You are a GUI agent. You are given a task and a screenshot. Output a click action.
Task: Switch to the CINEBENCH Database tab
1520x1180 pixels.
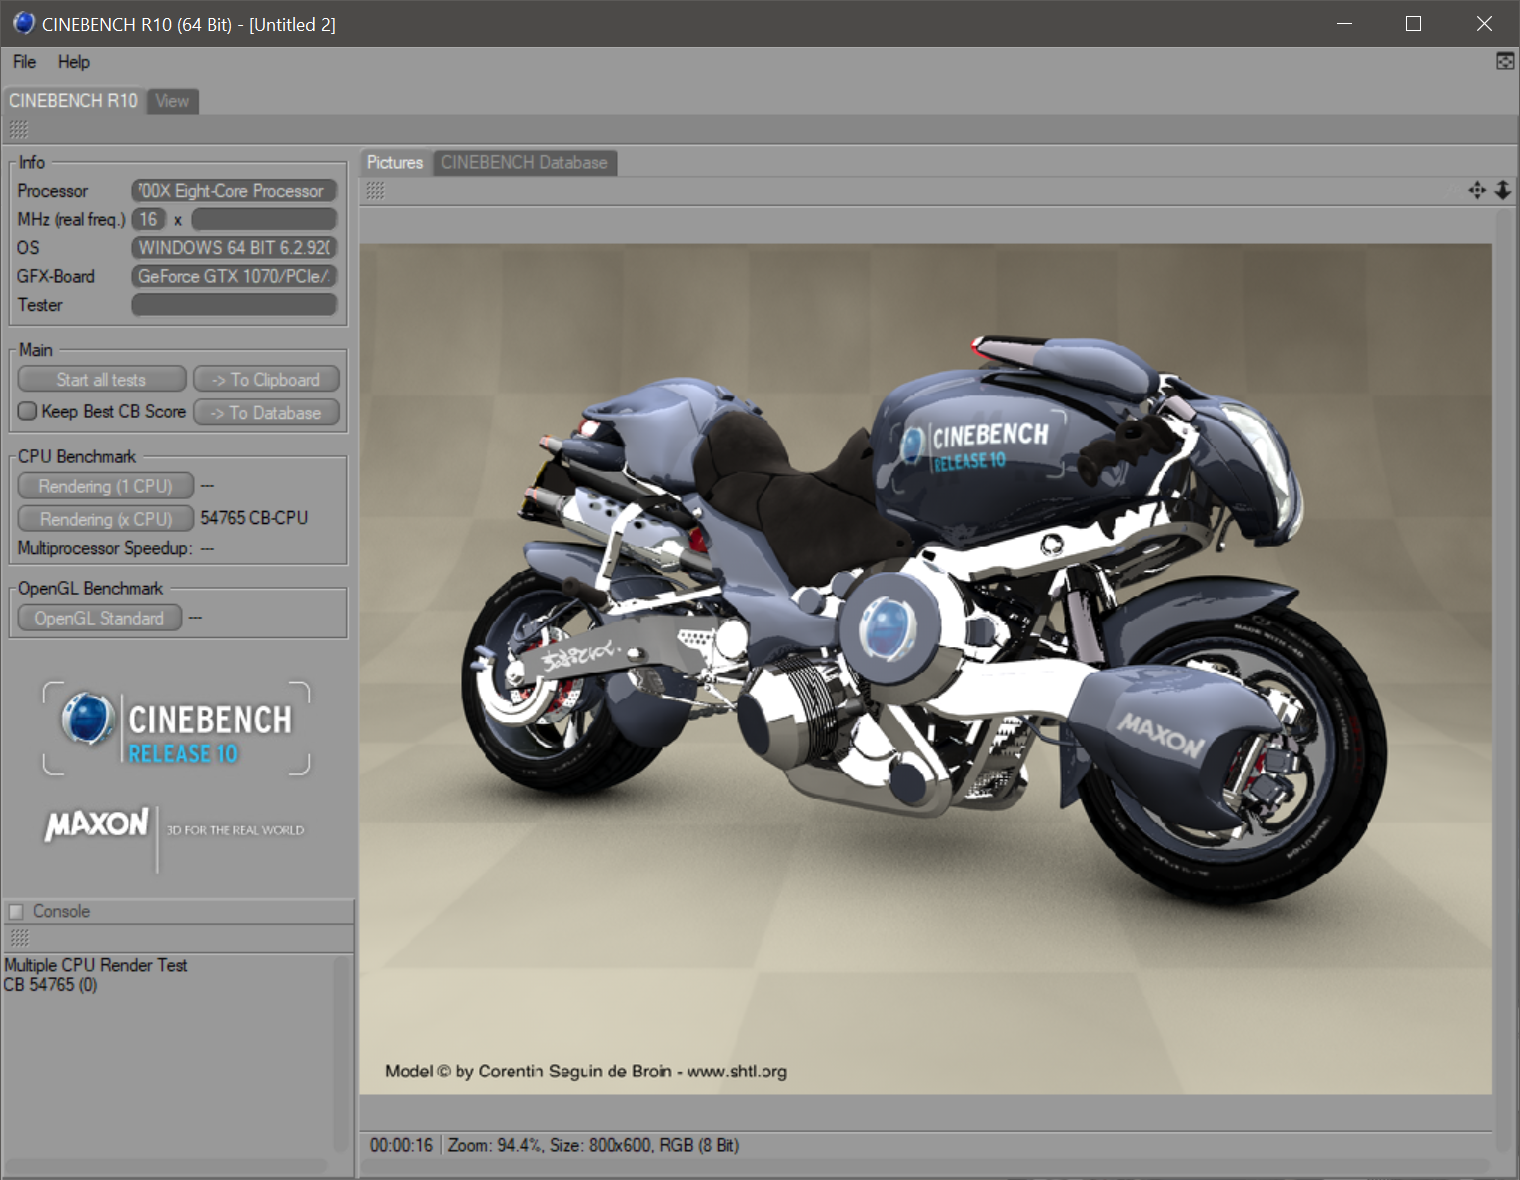(x=524, y=163)
